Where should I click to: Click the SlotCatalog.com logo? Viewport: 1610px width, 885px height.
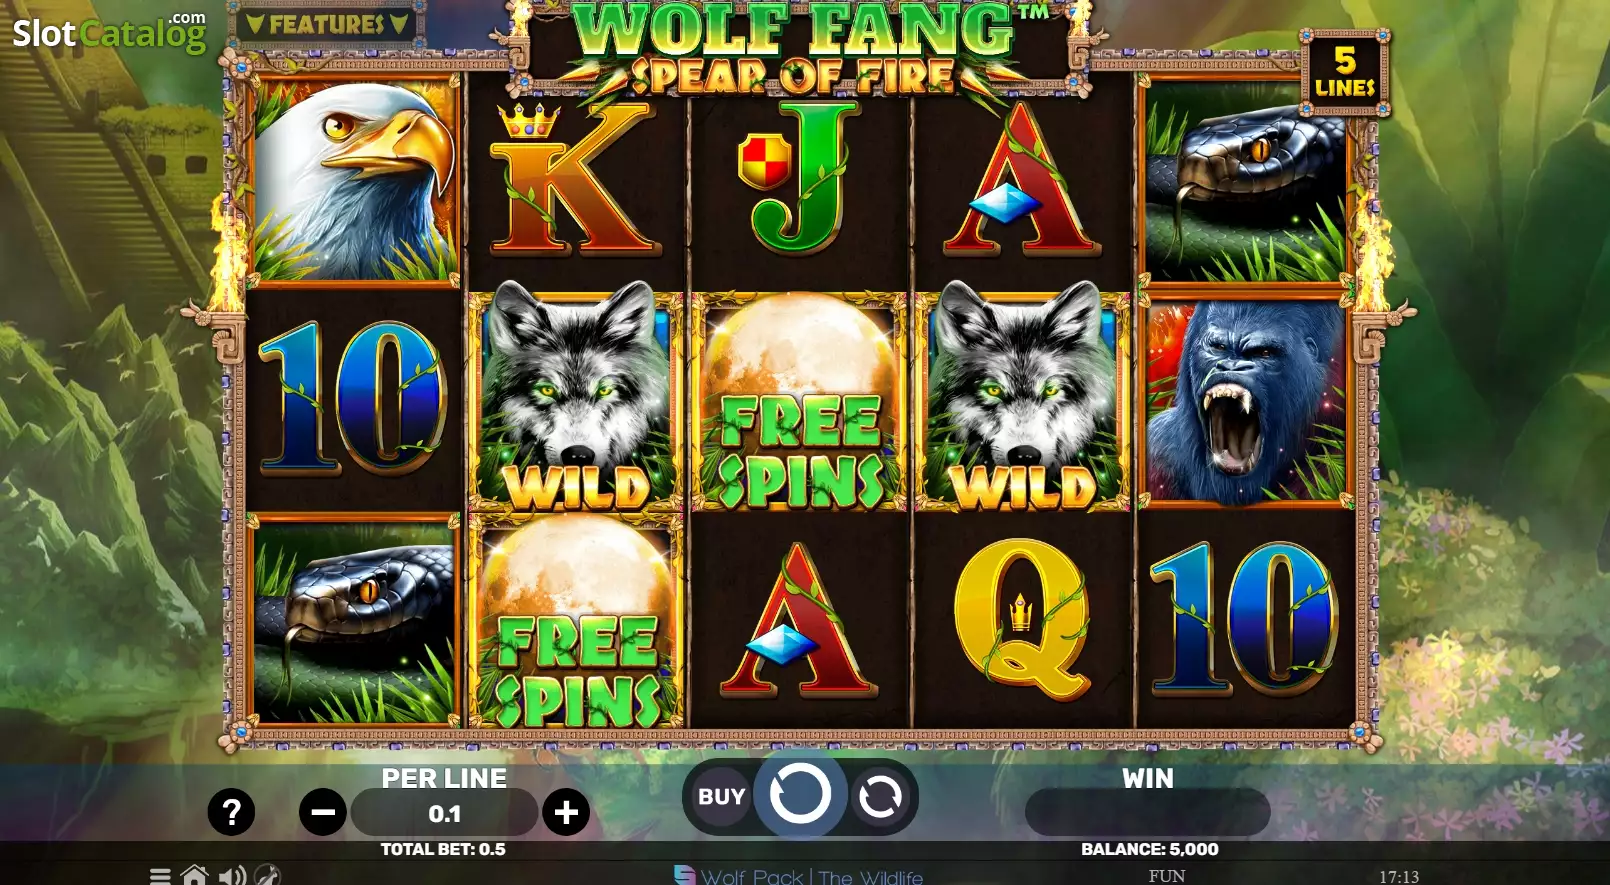click(110, 33)
